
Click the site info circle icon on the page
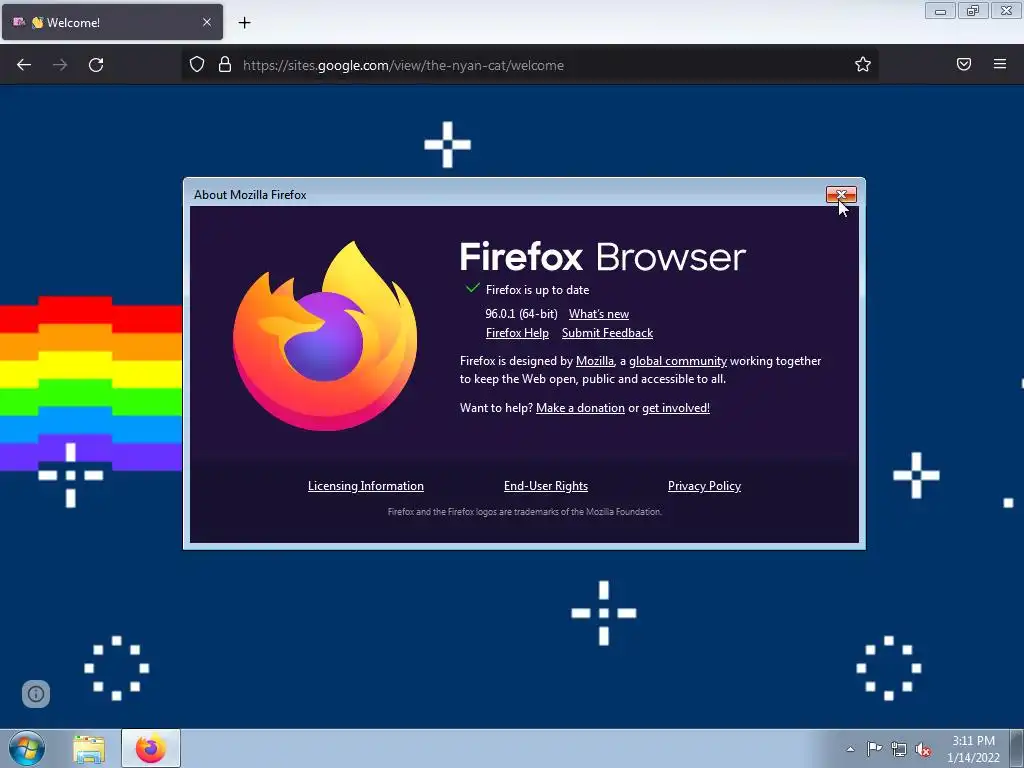(x=36, y=694)
